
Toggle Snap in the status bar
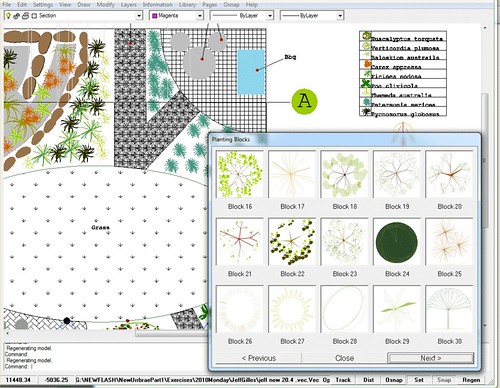[444, 380]
